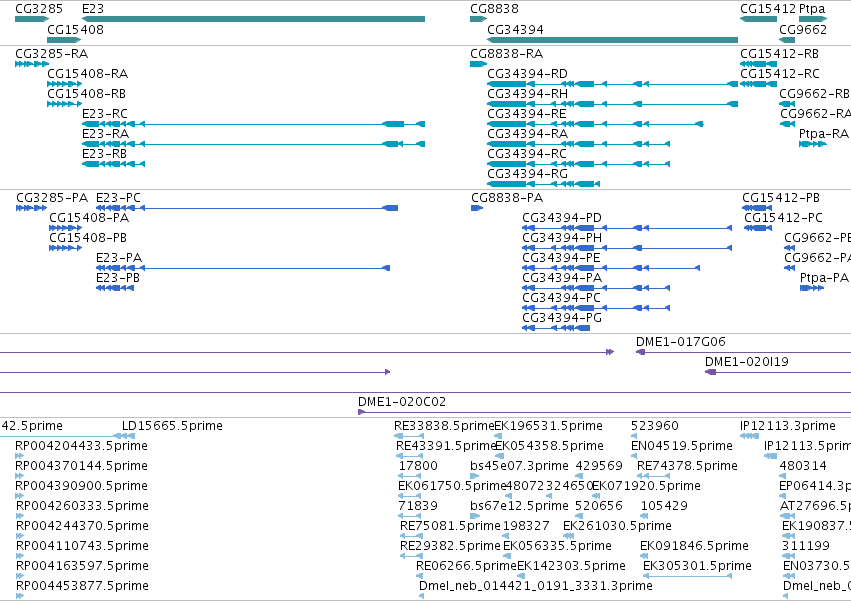The height and width of the screenshot is (601, 851).
Task: Select transcript E23-RA label
Action: [105, 134]
